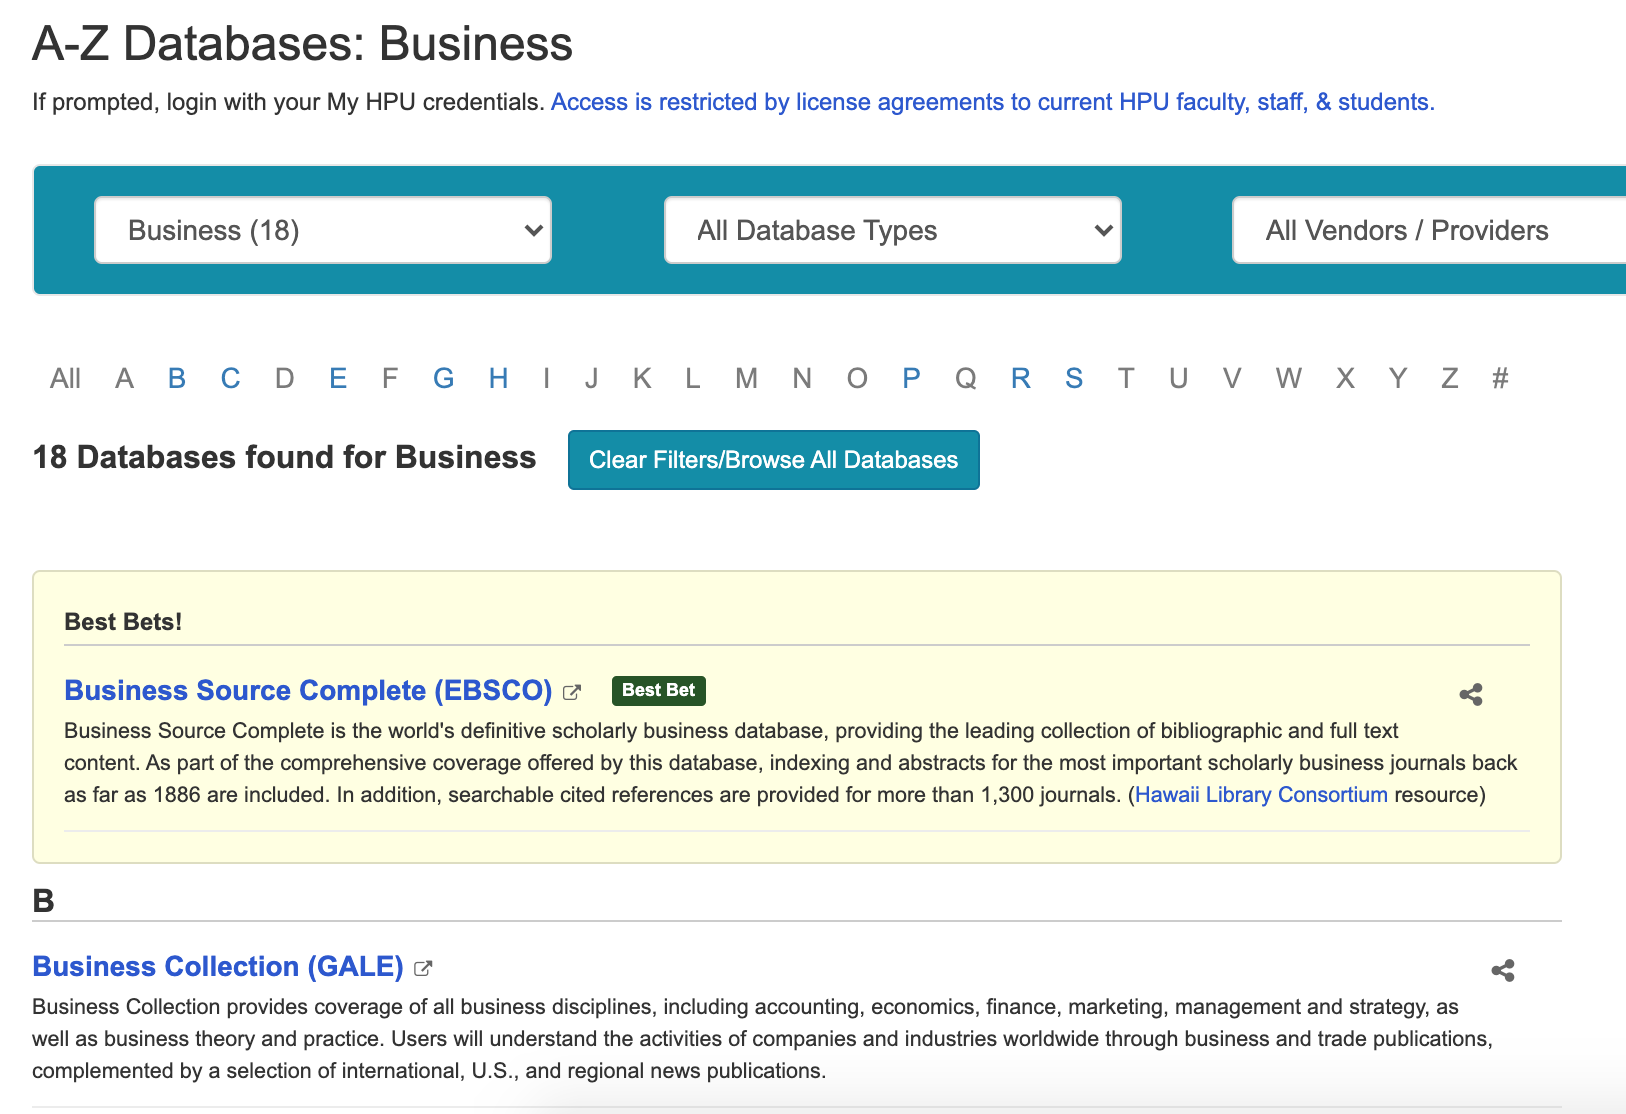1626x1114 pixels.
Task: Filter databases by letter E
Action: pos(338,378)
